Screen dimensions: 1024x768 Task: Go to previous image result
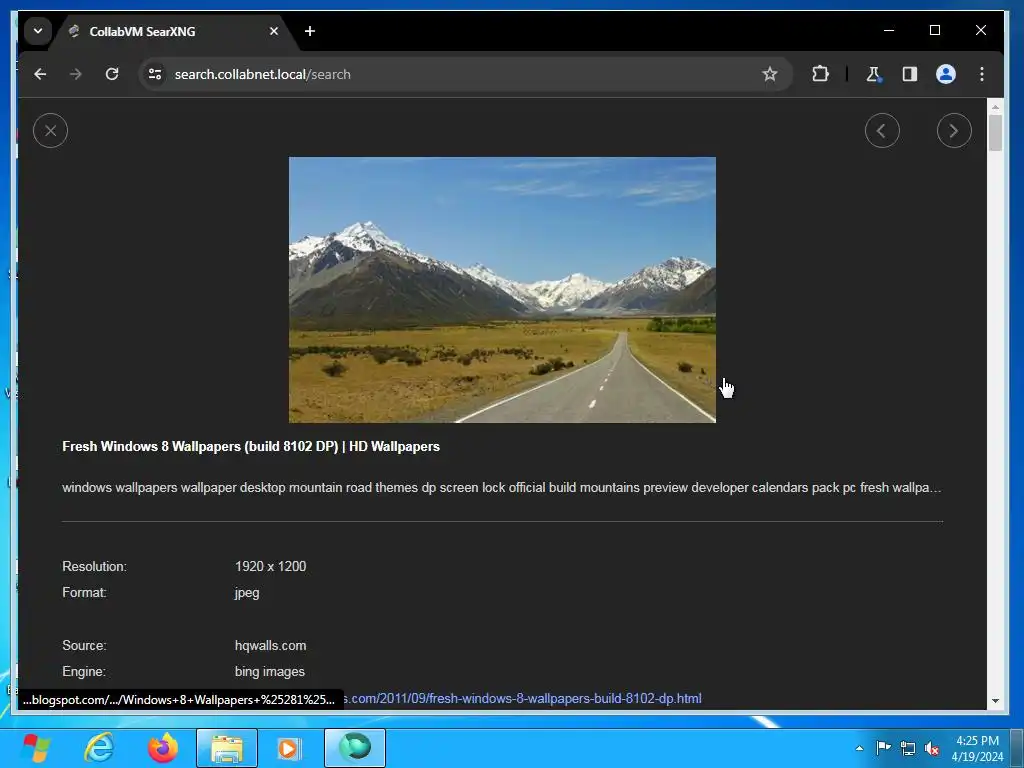pos(882,131)
